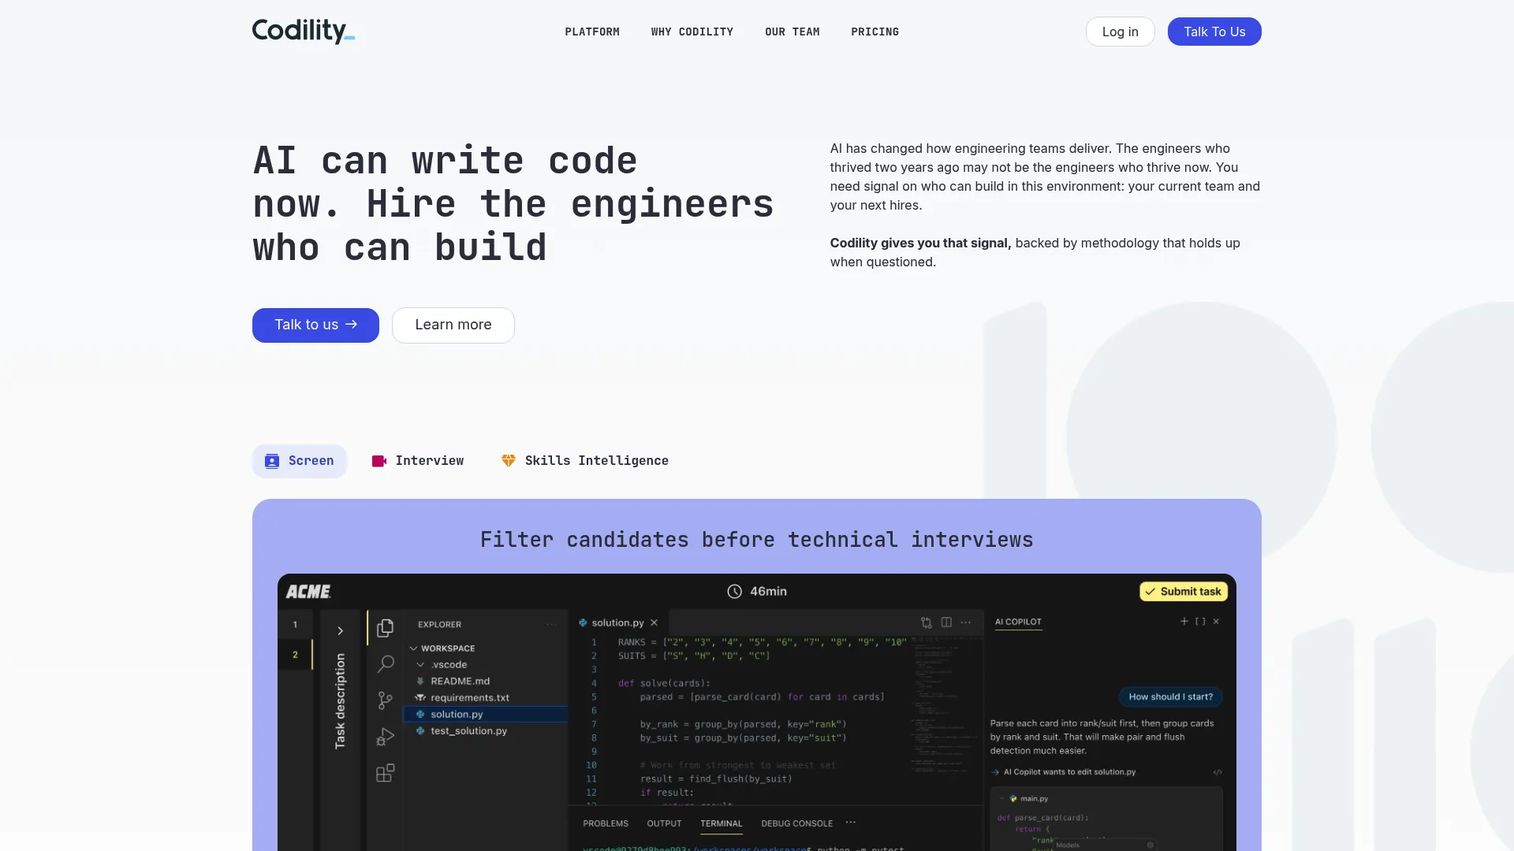
Task: Expand the Task description side panel
Action: 340,631
